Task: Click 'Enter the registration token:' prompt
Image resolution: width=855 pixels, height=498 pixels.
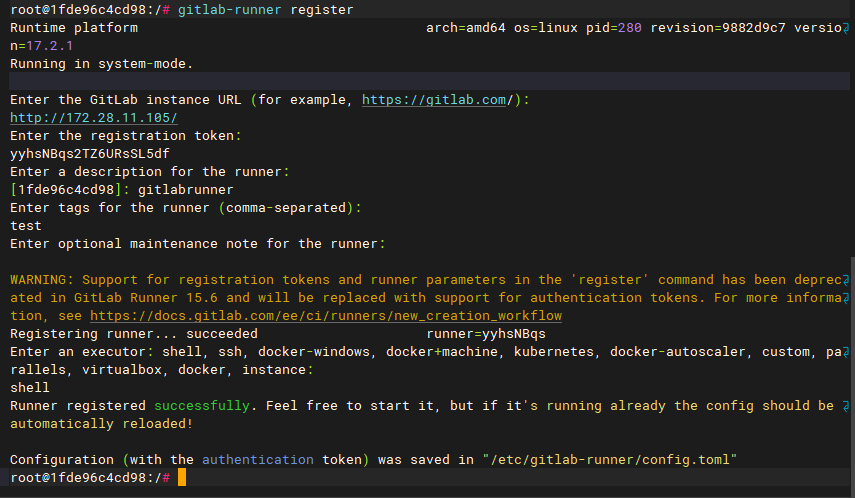Action: tap(126, 136)
